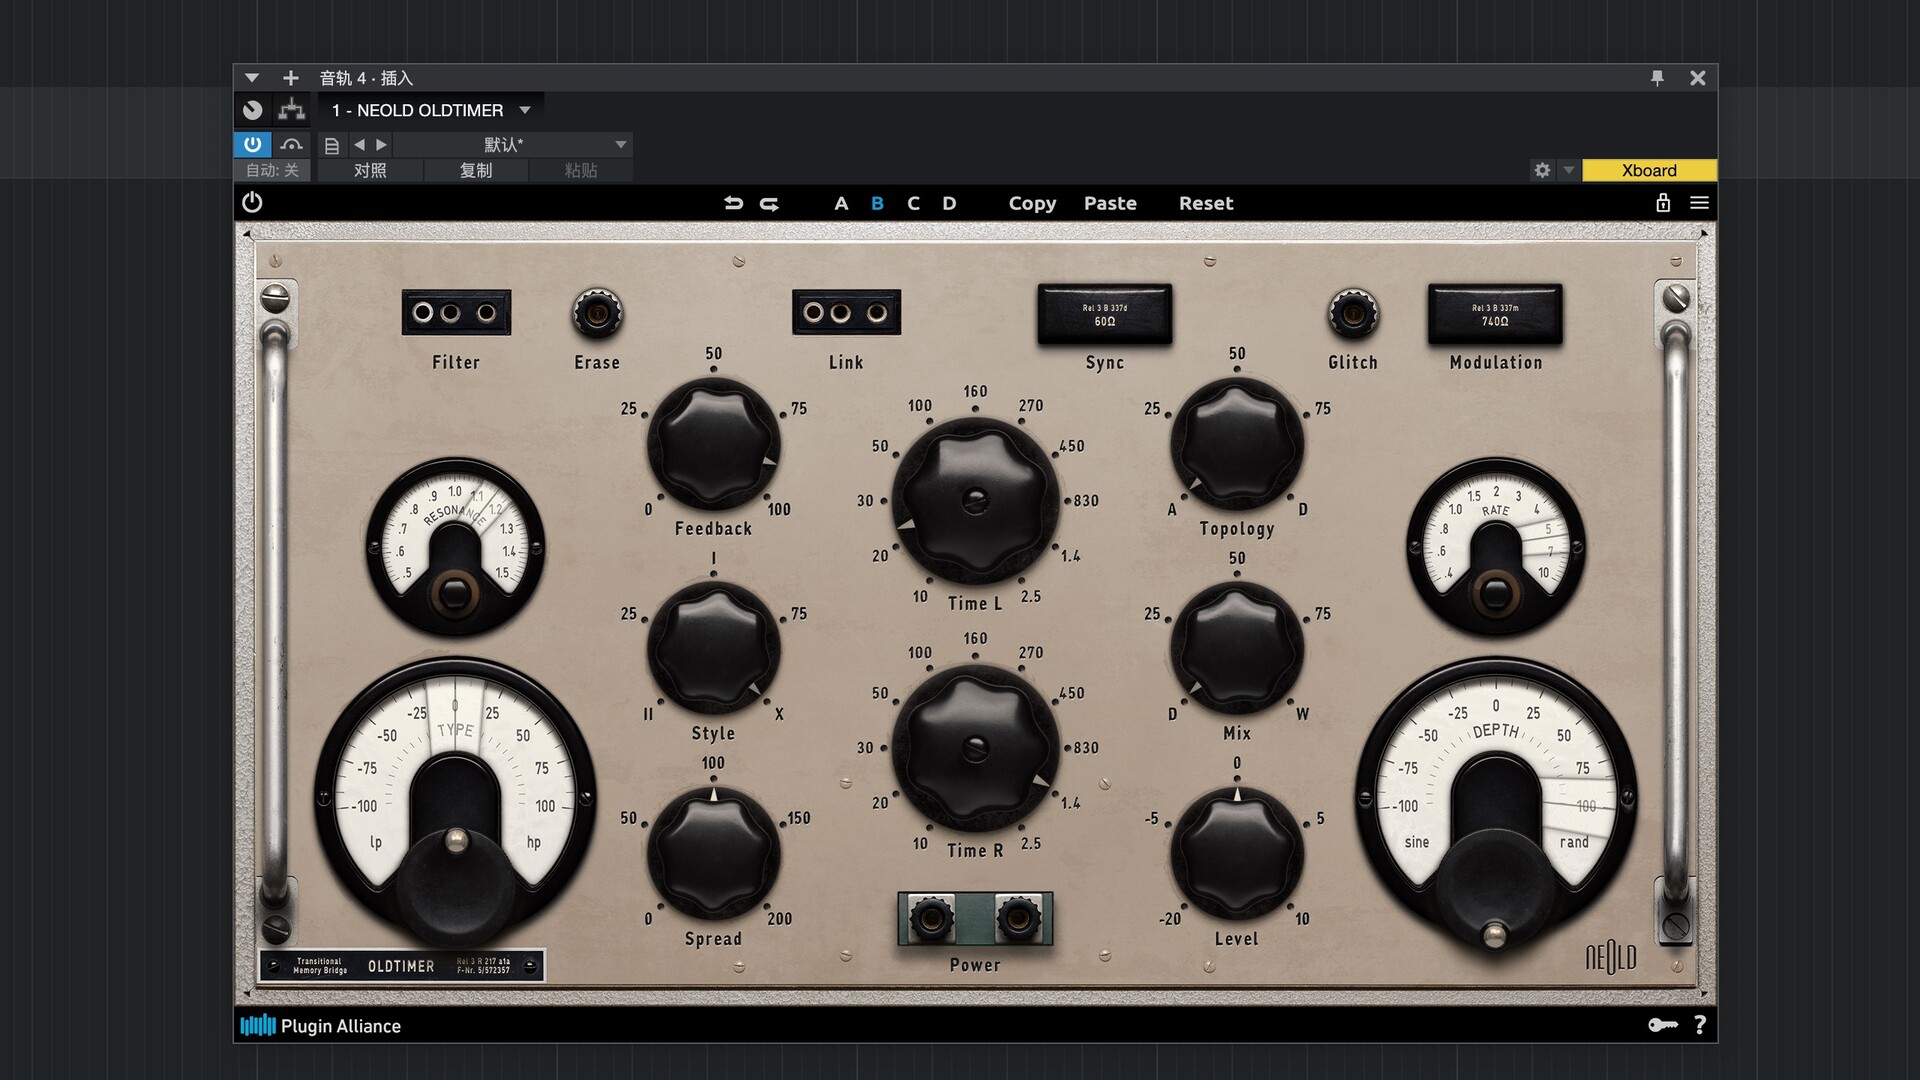Image resolution: width=1920 pixels, height=1080 pixels.
Task: Expand the NEOLD OLDTIMER plugin selector
Action: (430, 110)
